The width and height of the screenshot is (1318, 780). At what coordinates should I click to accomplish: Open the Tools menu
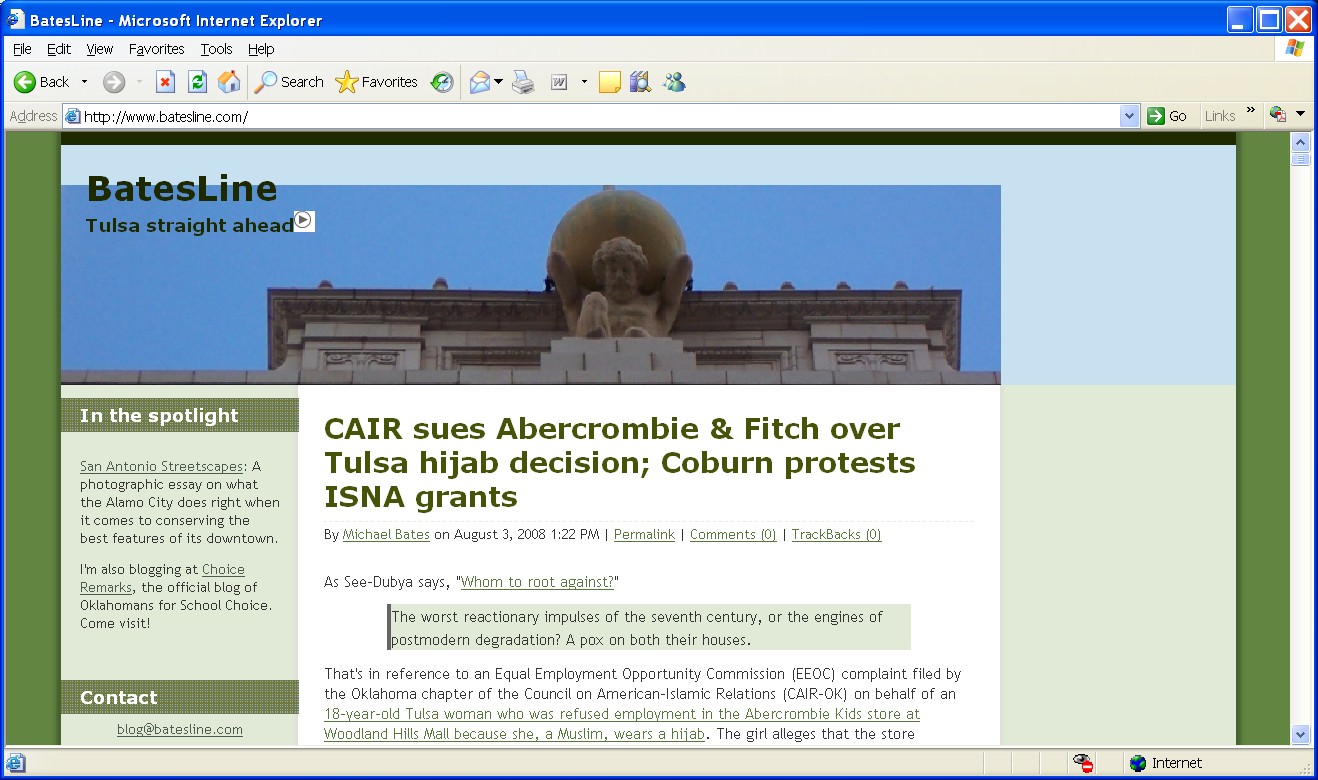216,49
